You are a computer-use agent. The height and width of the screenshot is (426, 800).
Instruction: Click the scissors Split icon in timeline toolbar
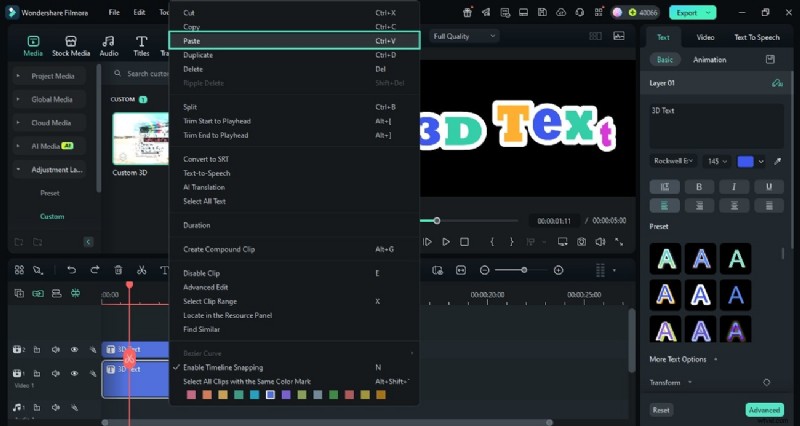click(x=141, y=270)
